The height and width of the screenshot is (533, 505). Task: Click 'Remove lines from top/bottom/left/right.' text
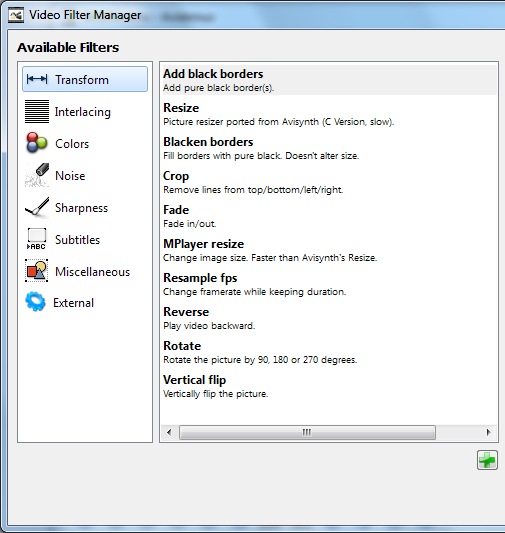point(253,190)
